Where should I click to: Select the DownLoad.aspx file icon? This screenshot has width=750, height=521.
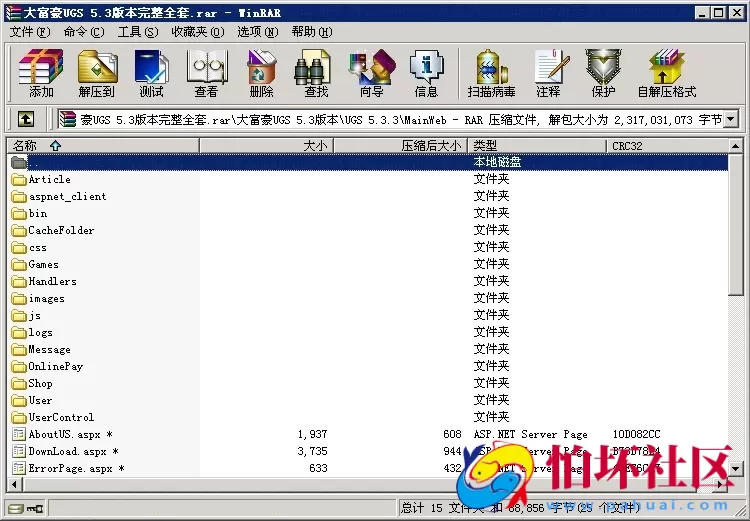click(19, 451)
